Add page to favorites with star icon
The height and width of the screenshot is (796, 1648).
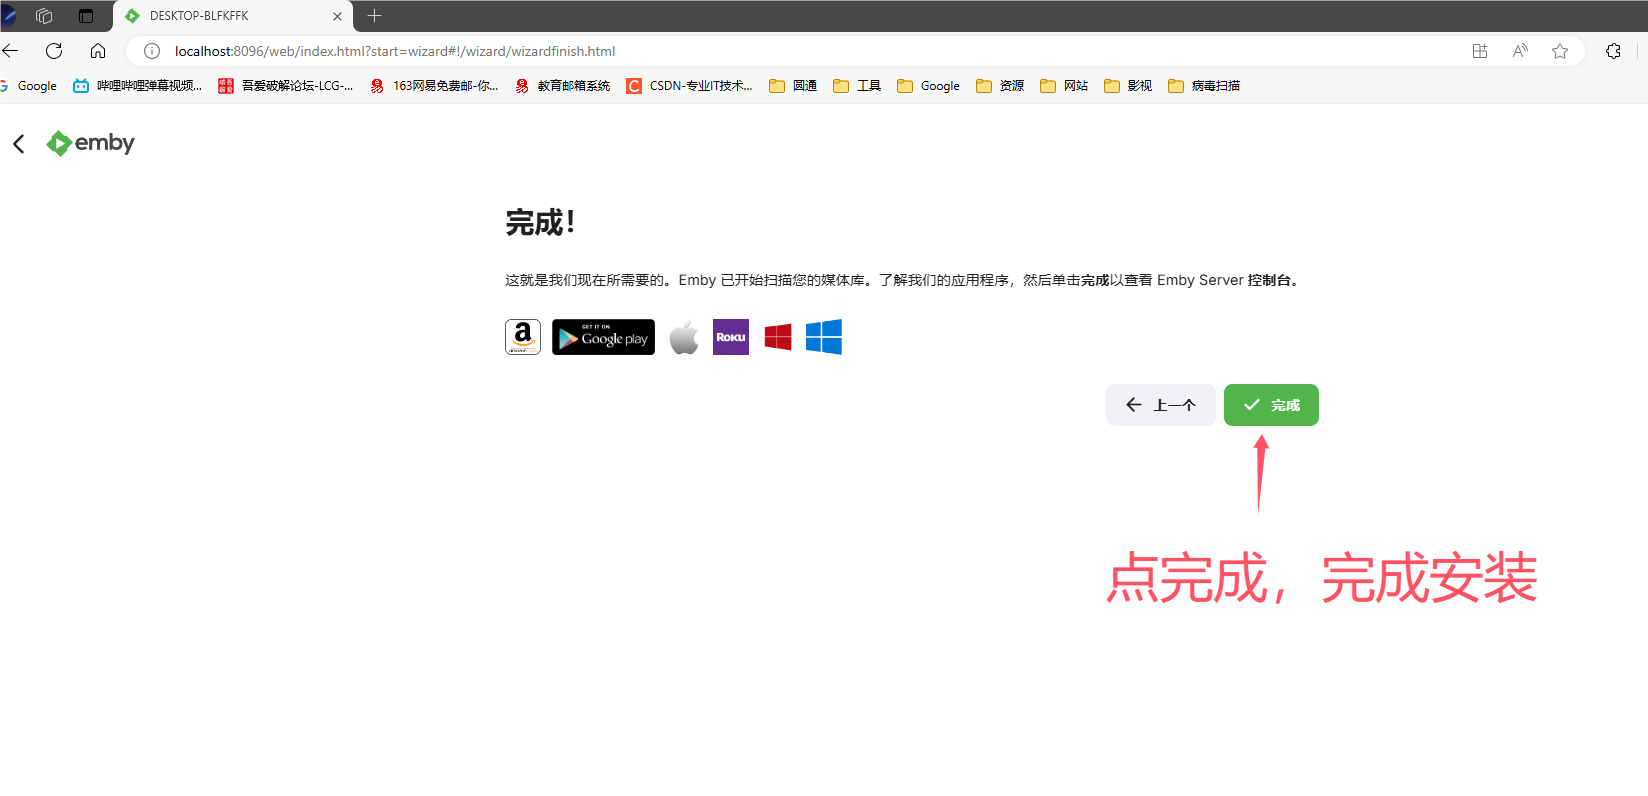pos(1560,51)
